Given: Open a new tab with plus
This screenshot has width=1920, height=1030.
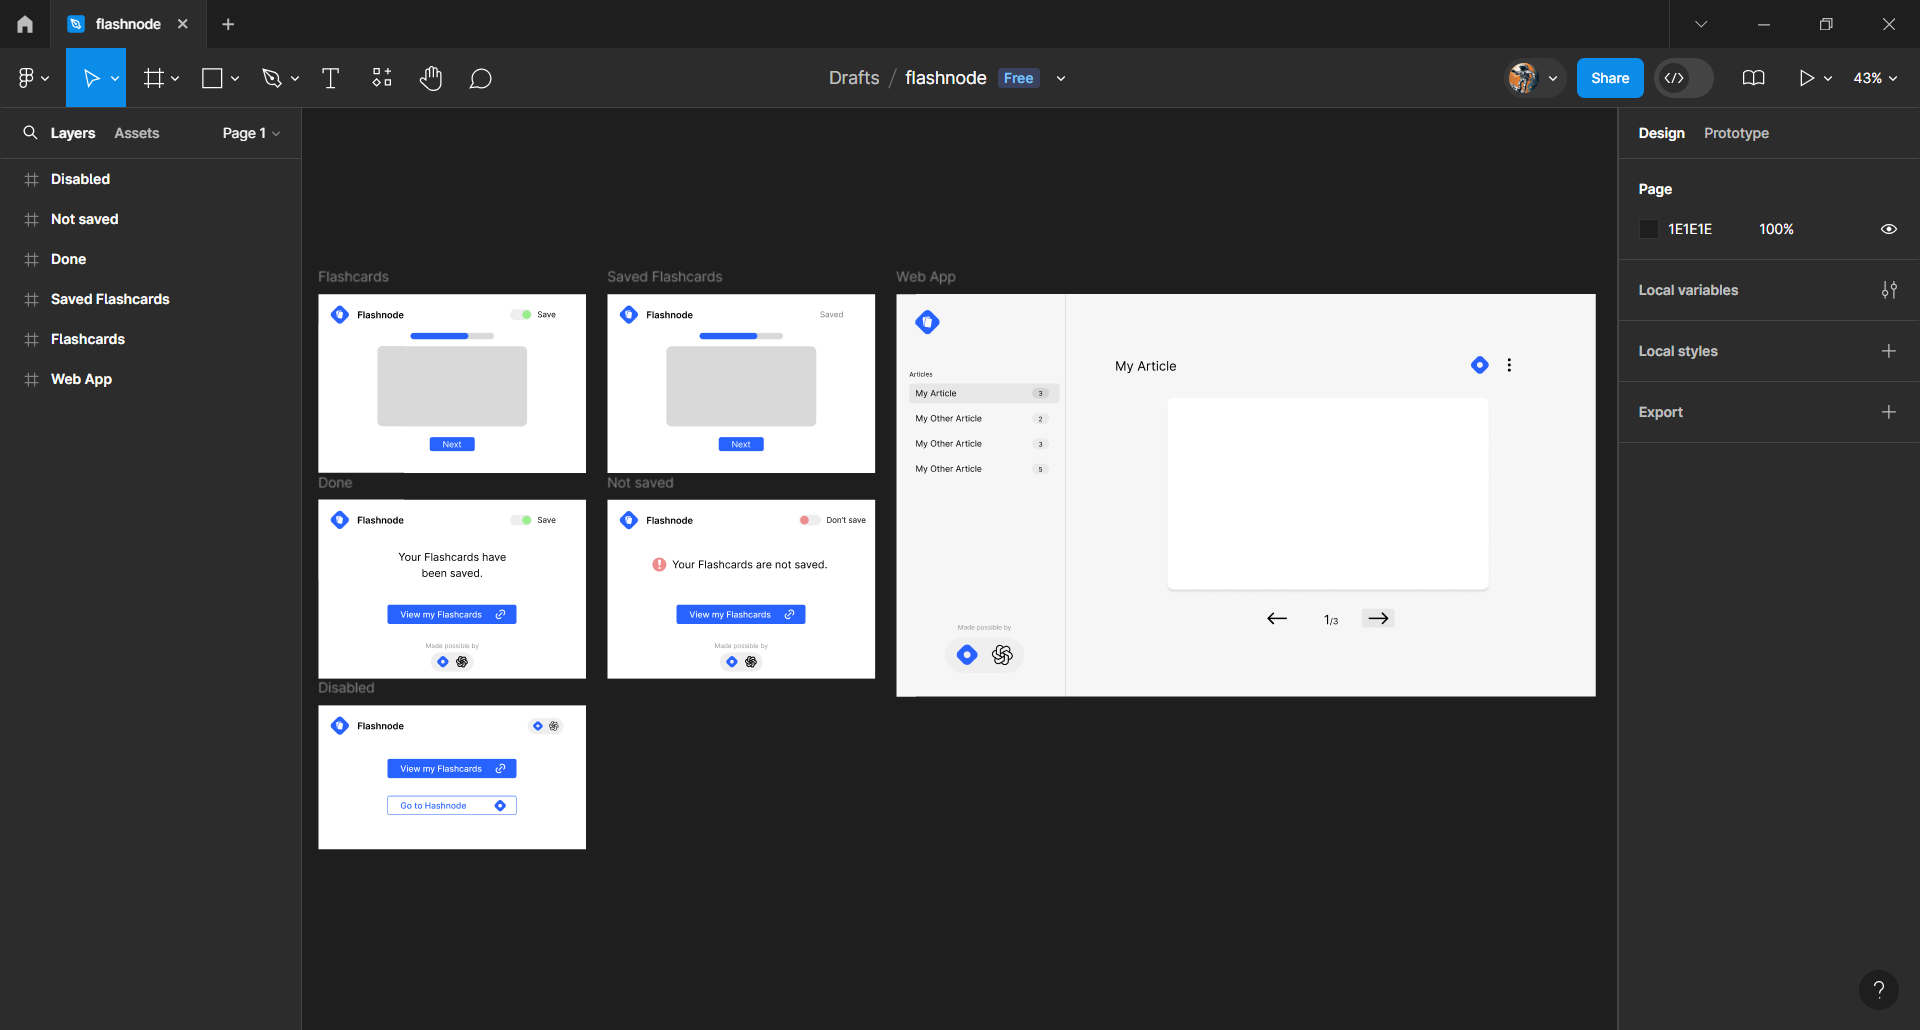Looking at the screenshot, I should [228, 24].
